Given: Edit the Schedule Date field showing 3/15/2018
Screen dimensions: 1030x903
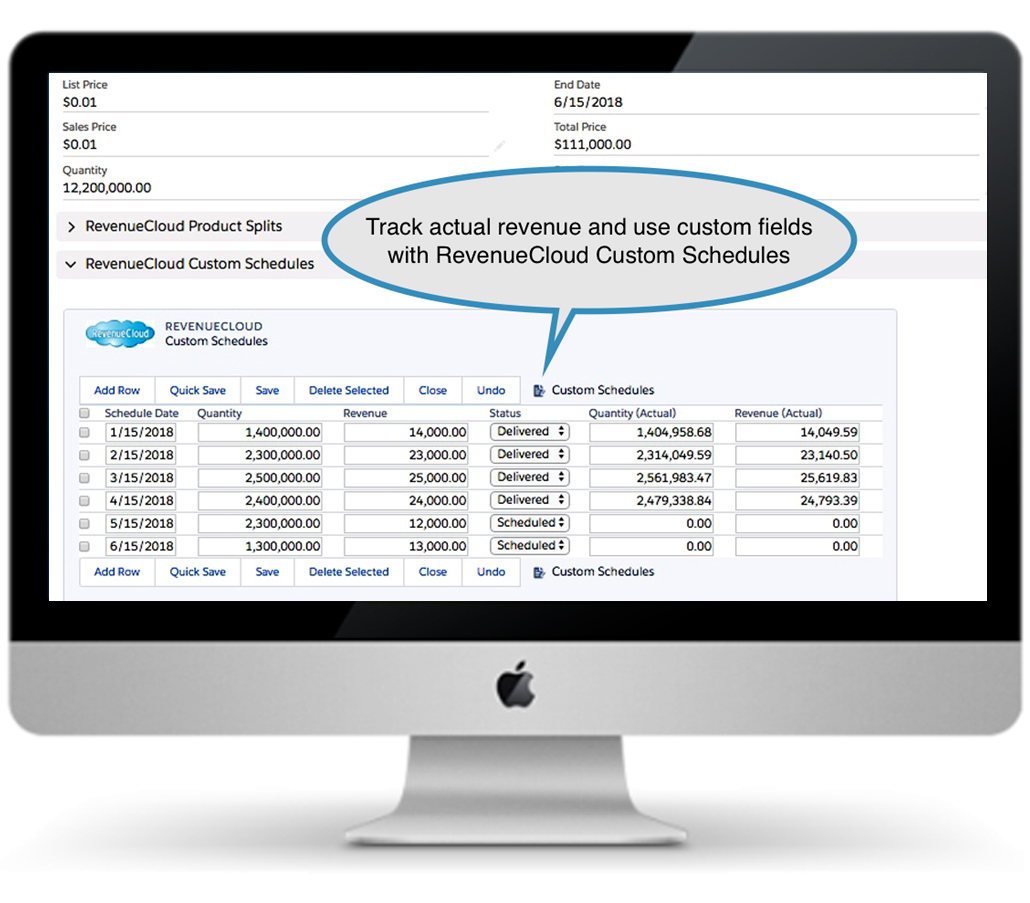Looking at the screenshot, I should (x=141, y=478).
